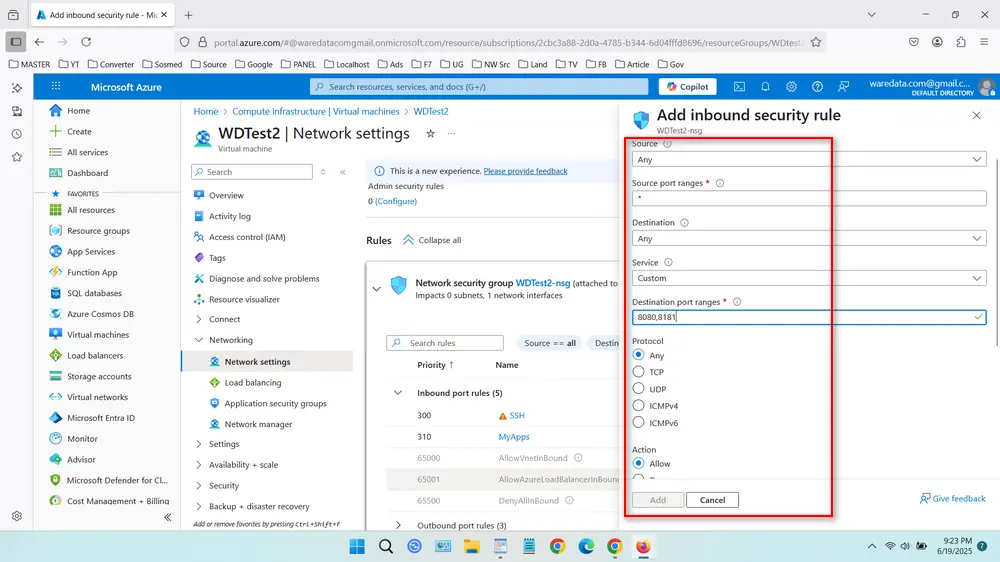Show DenyAllInBound info icon

click(570, 501)
